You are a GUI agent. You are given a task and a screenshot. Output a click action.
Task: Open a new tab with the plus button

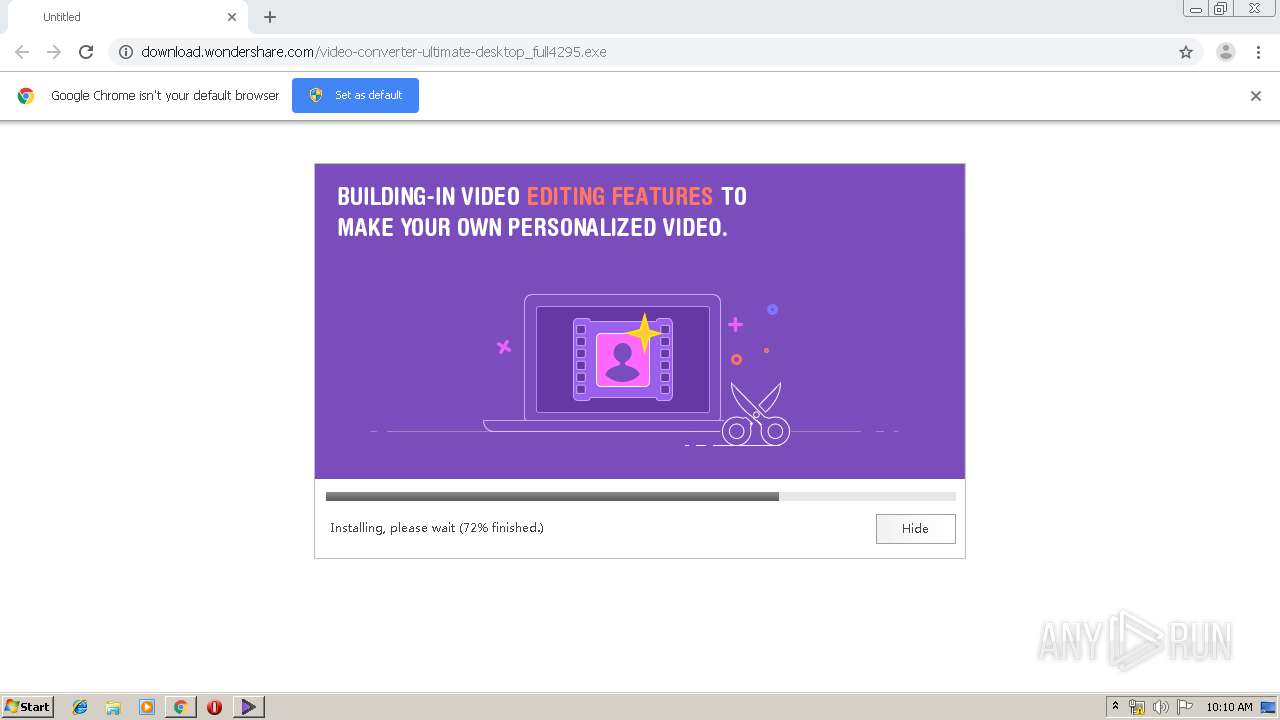pyautogui.click(x=270, y=17)
